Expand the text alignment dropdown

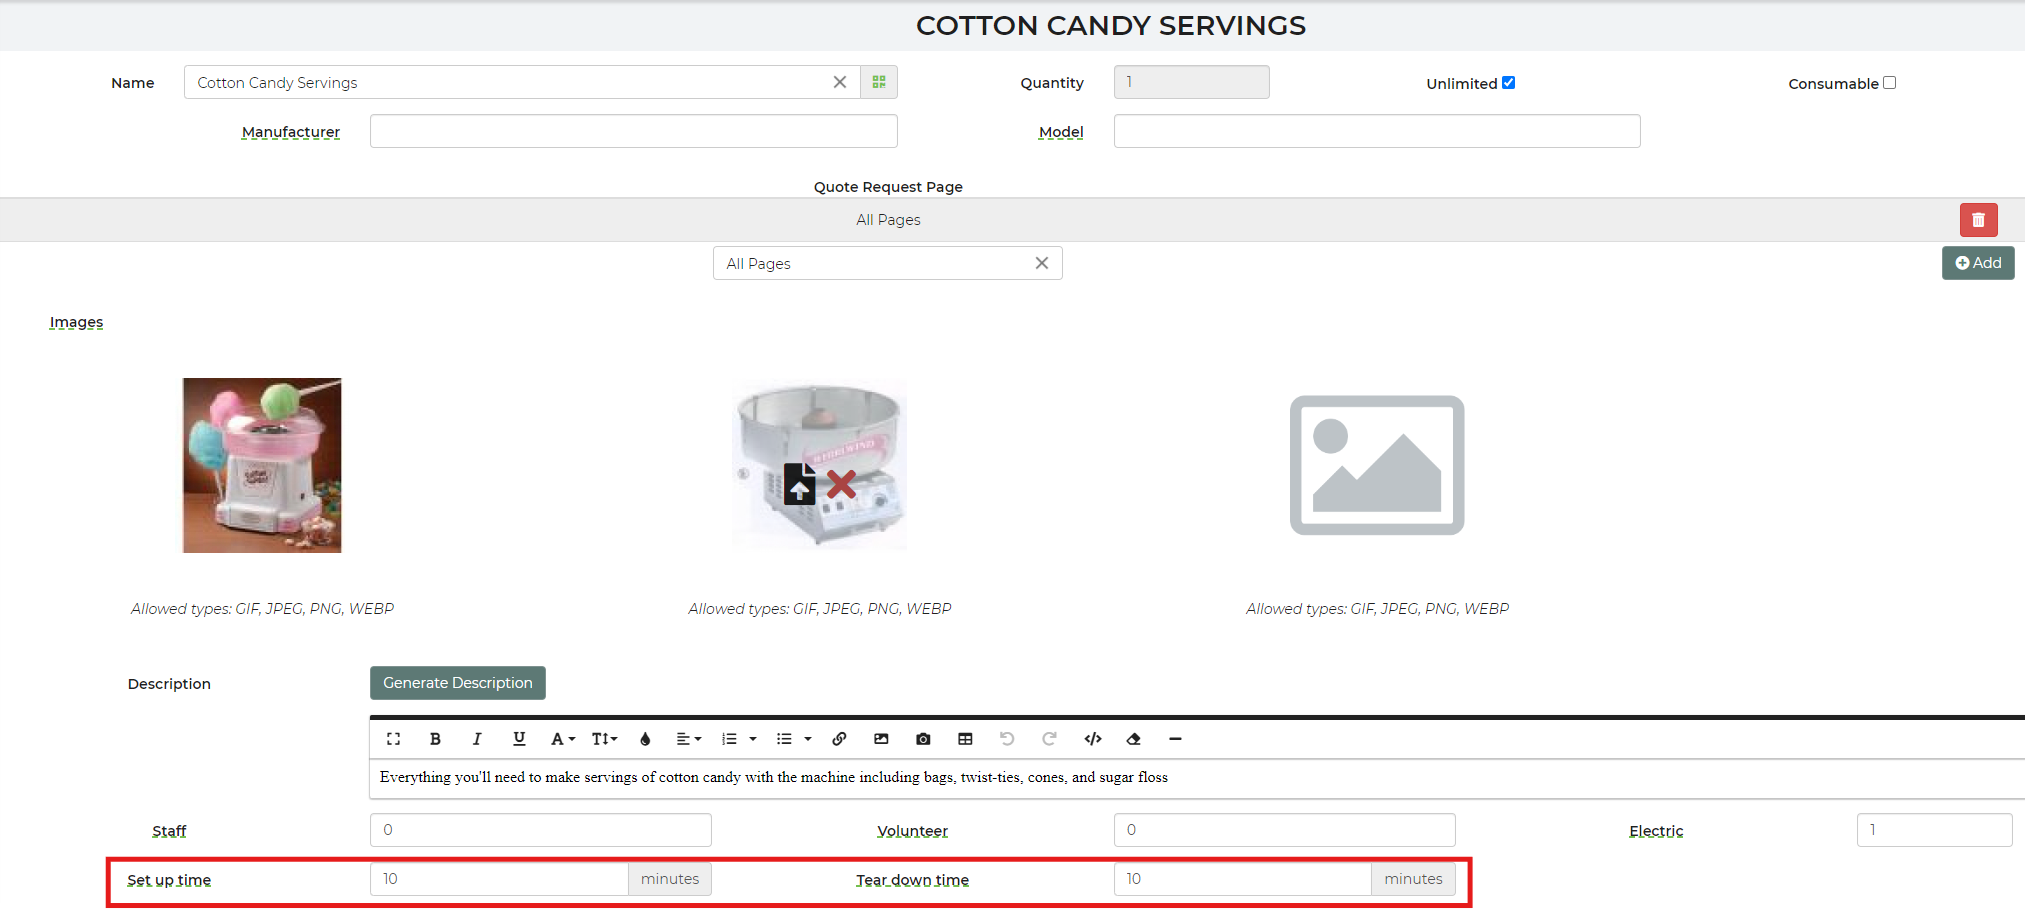688,739
